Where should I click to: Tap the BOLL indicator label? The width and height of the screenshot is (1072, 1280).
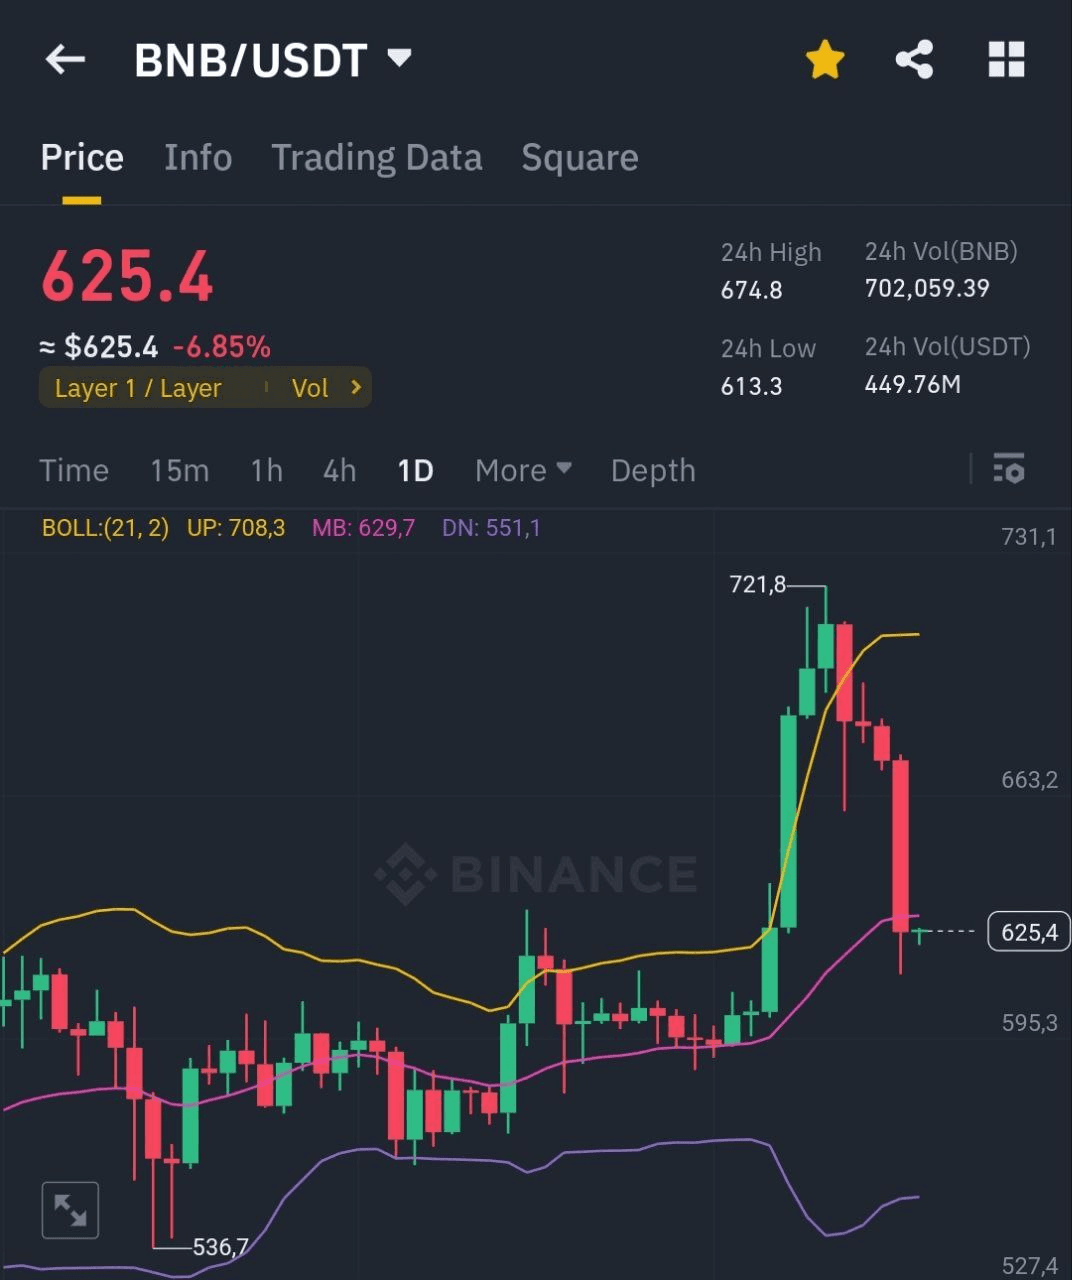pos(105,527)
